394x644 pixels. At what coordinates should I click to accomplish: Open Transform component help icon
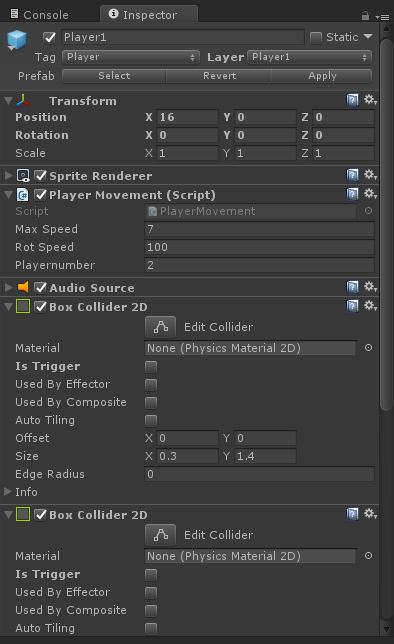point(352,100)
